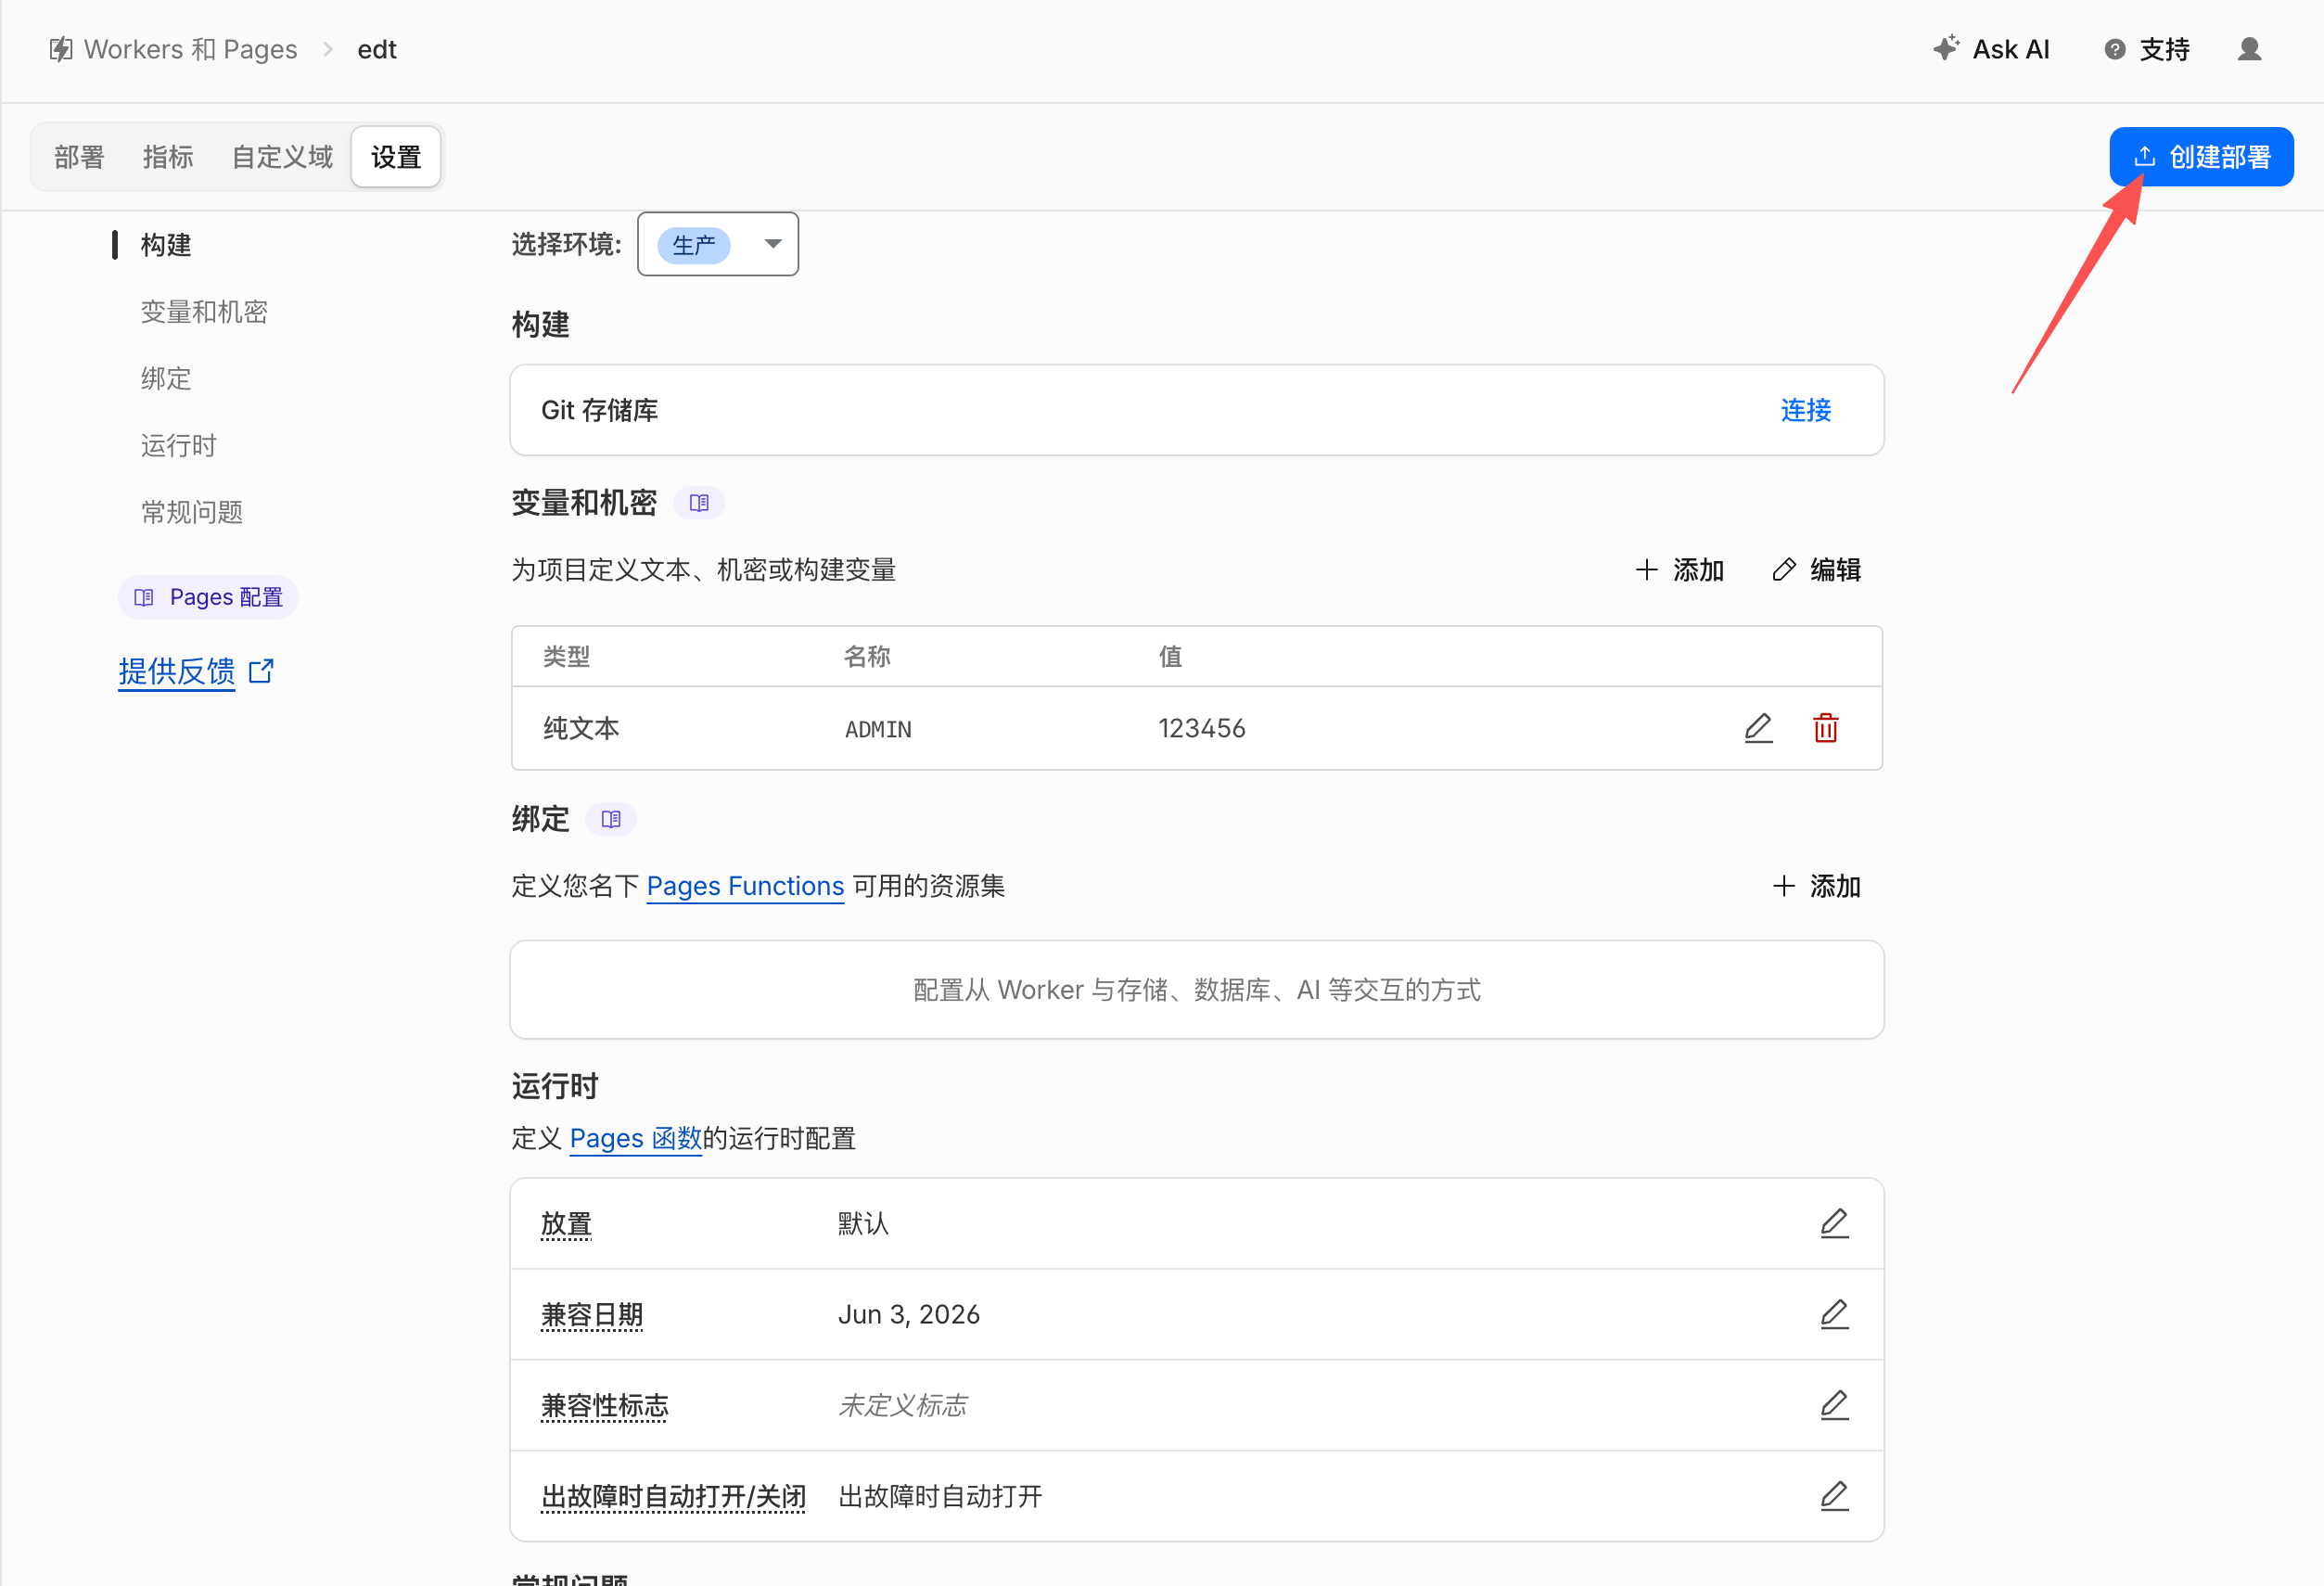Click the 创建部署 button
2324x1586 pixels.
[x=2201, y=157]
